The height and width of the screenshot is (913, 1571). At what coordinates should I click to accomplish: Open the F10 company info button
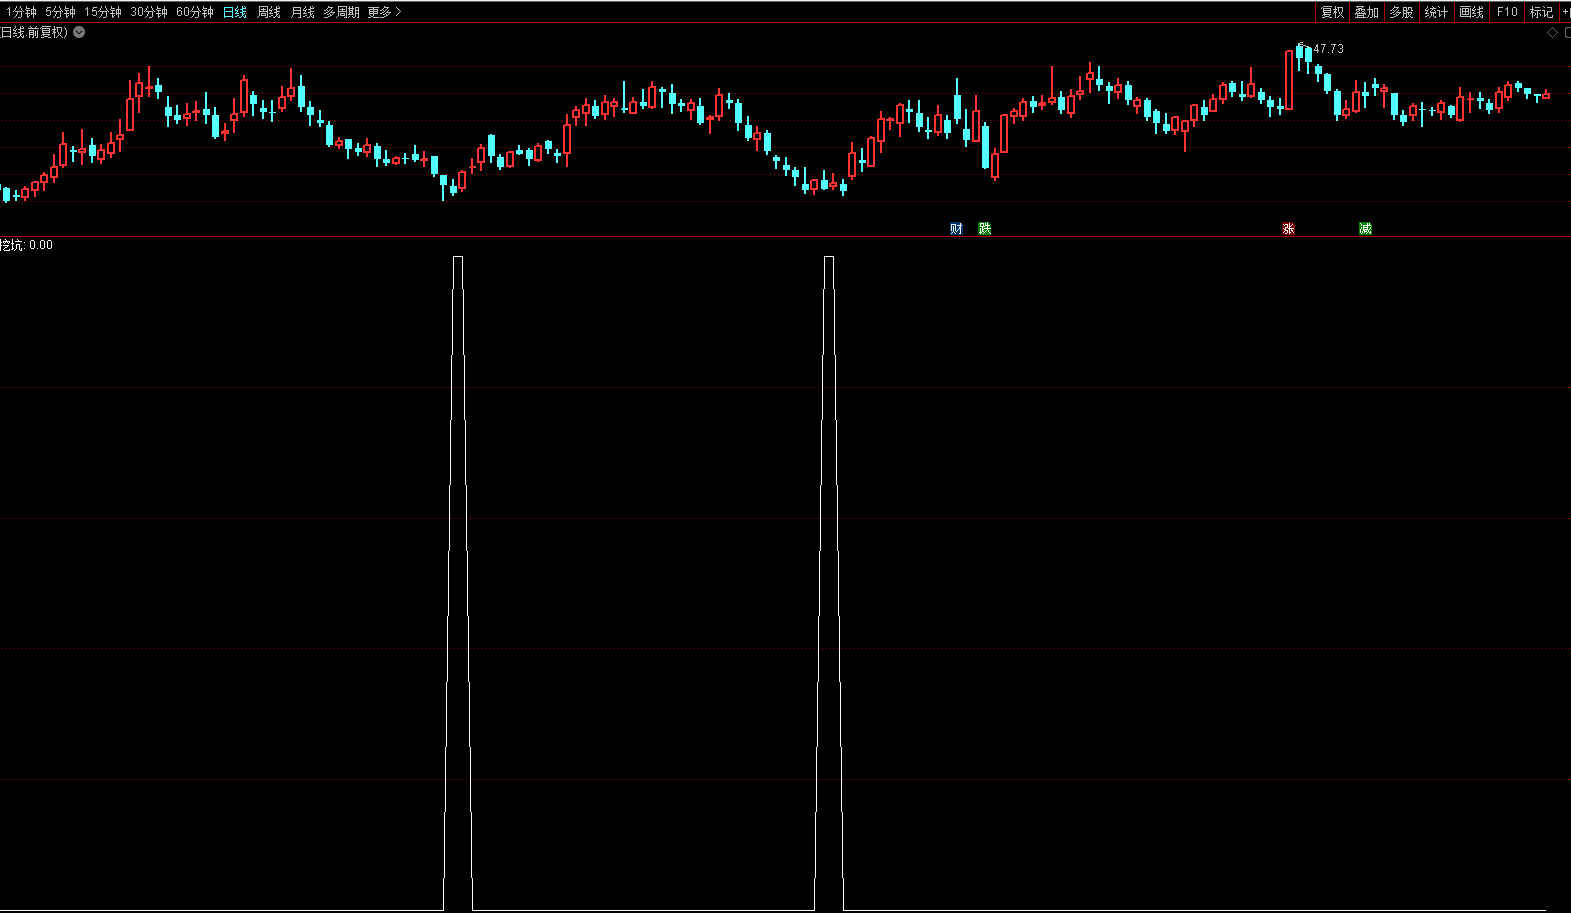tap(1507, 12)
